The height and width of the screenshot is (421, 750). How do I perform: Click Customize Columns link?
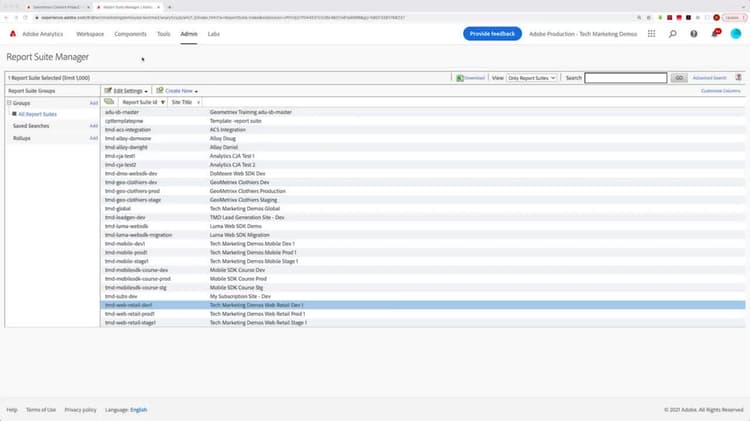[720, 91]
